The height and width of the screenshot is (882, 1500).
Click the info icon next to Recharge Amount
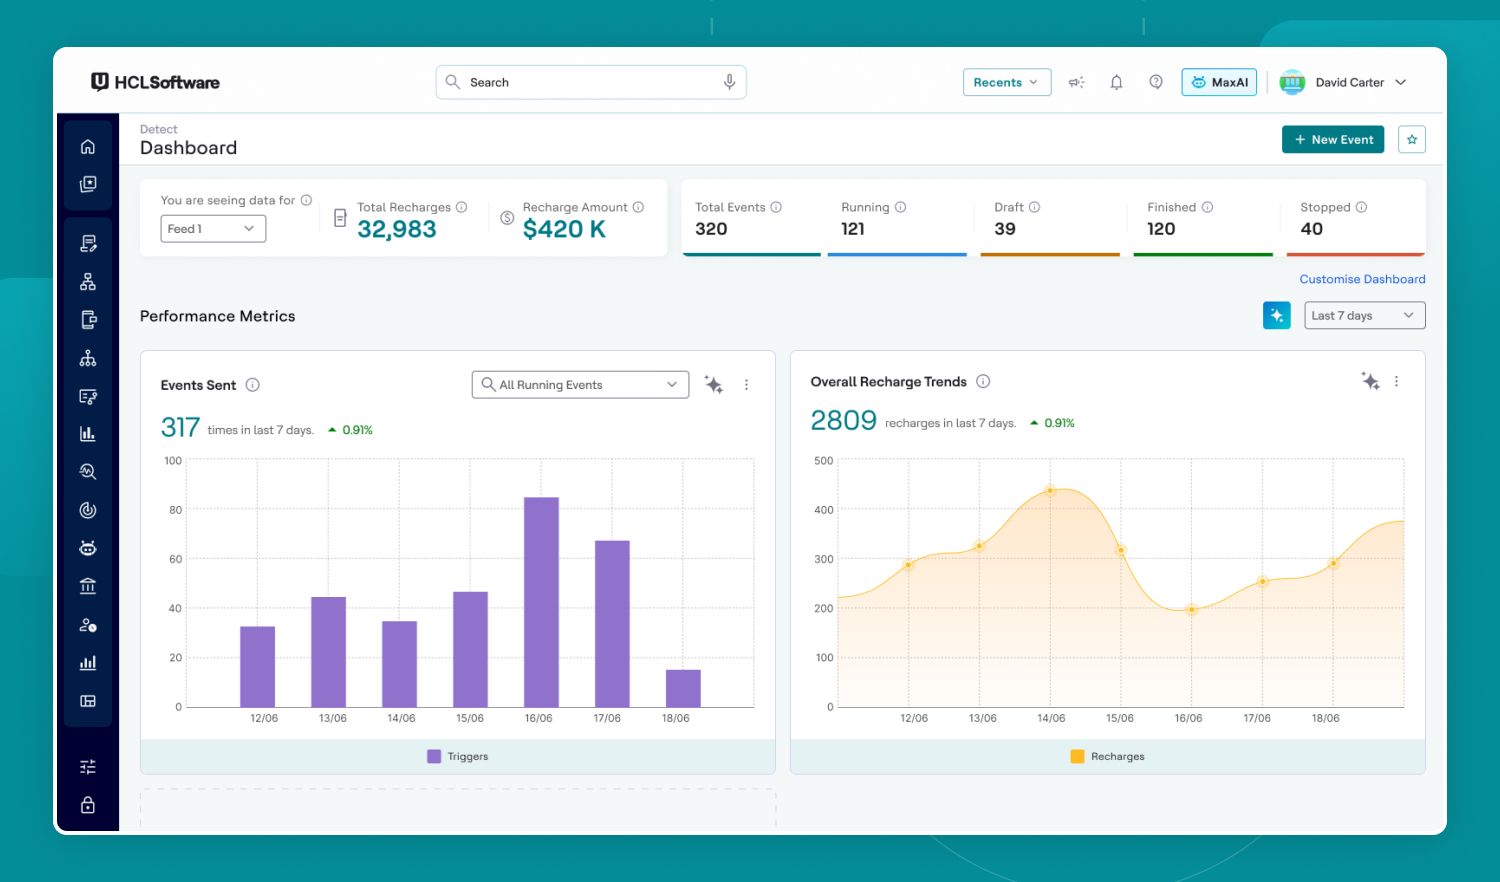coord(638,207)
